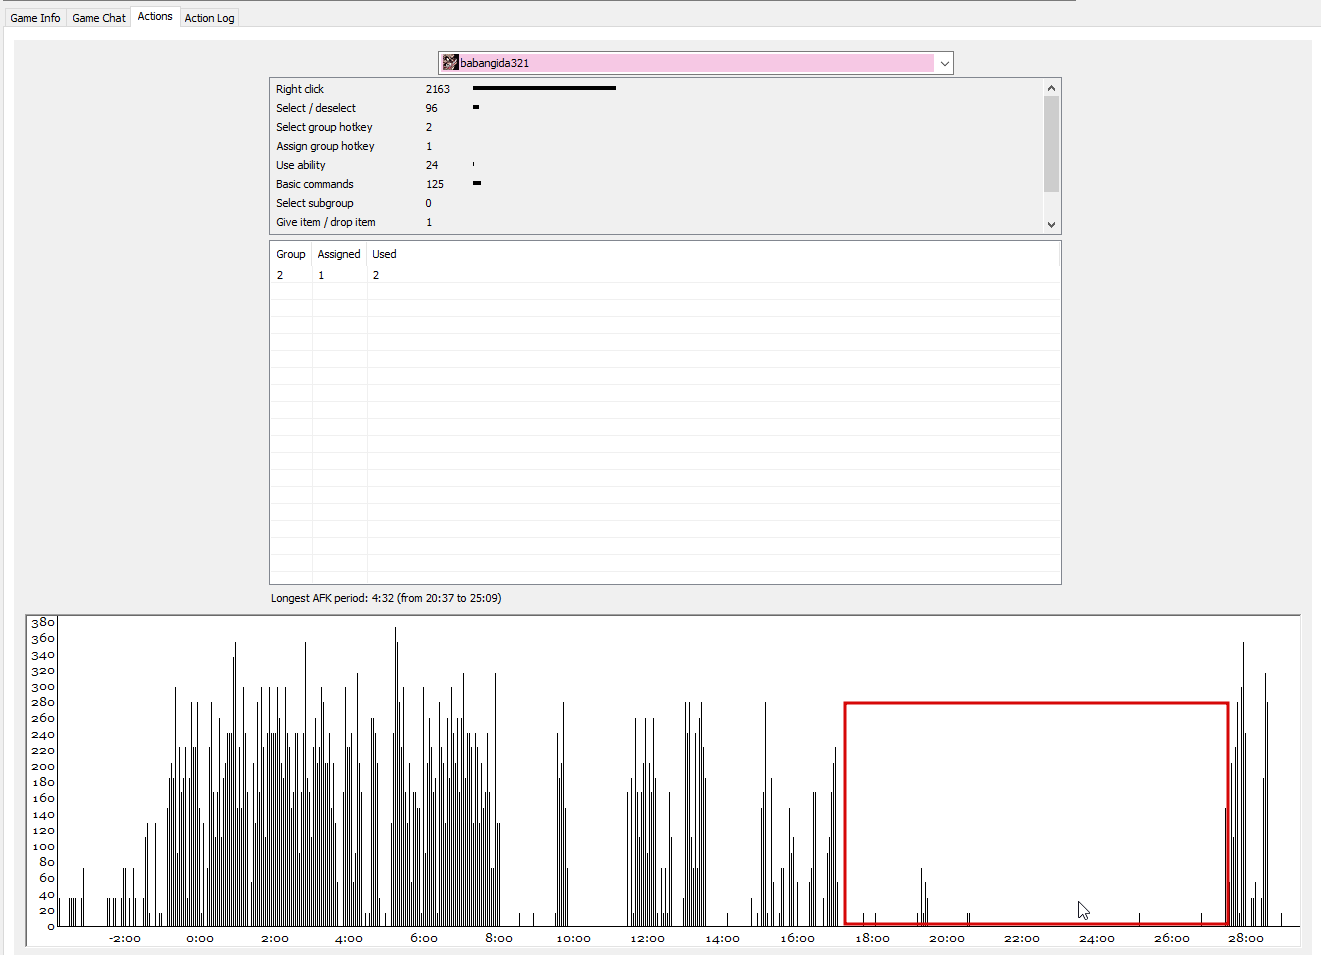Open the player selection dropdown arrow
The width and height of the screenshot is (1321, 955).
tap(944, 63)
